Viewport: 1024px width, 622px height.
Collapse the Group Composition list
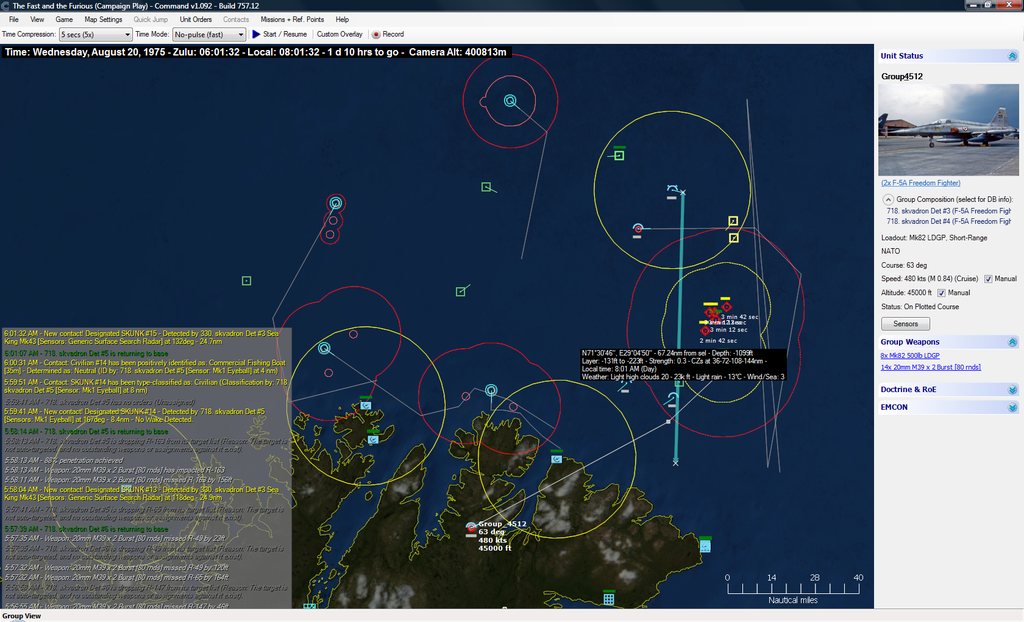click(x=888, y=199)
